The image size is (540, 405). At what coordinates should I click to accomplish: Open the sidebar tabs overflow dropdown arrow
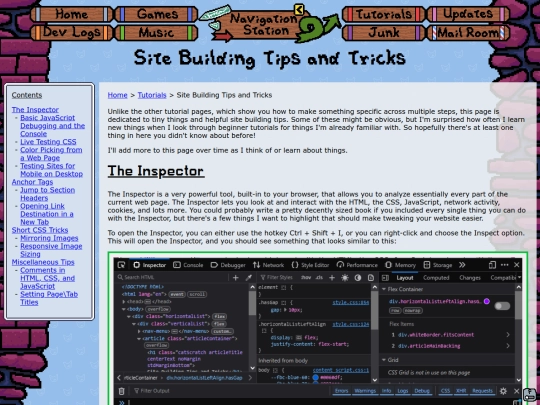click(x=519, y=278)
